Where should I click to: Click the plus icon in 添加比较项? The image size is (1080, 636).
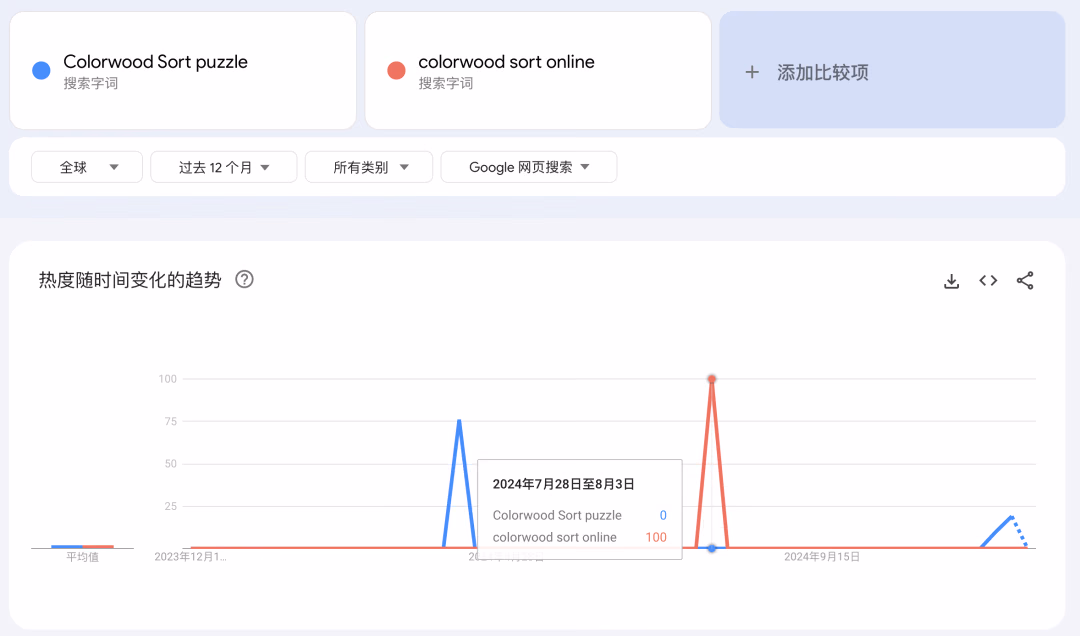(752, 72)
